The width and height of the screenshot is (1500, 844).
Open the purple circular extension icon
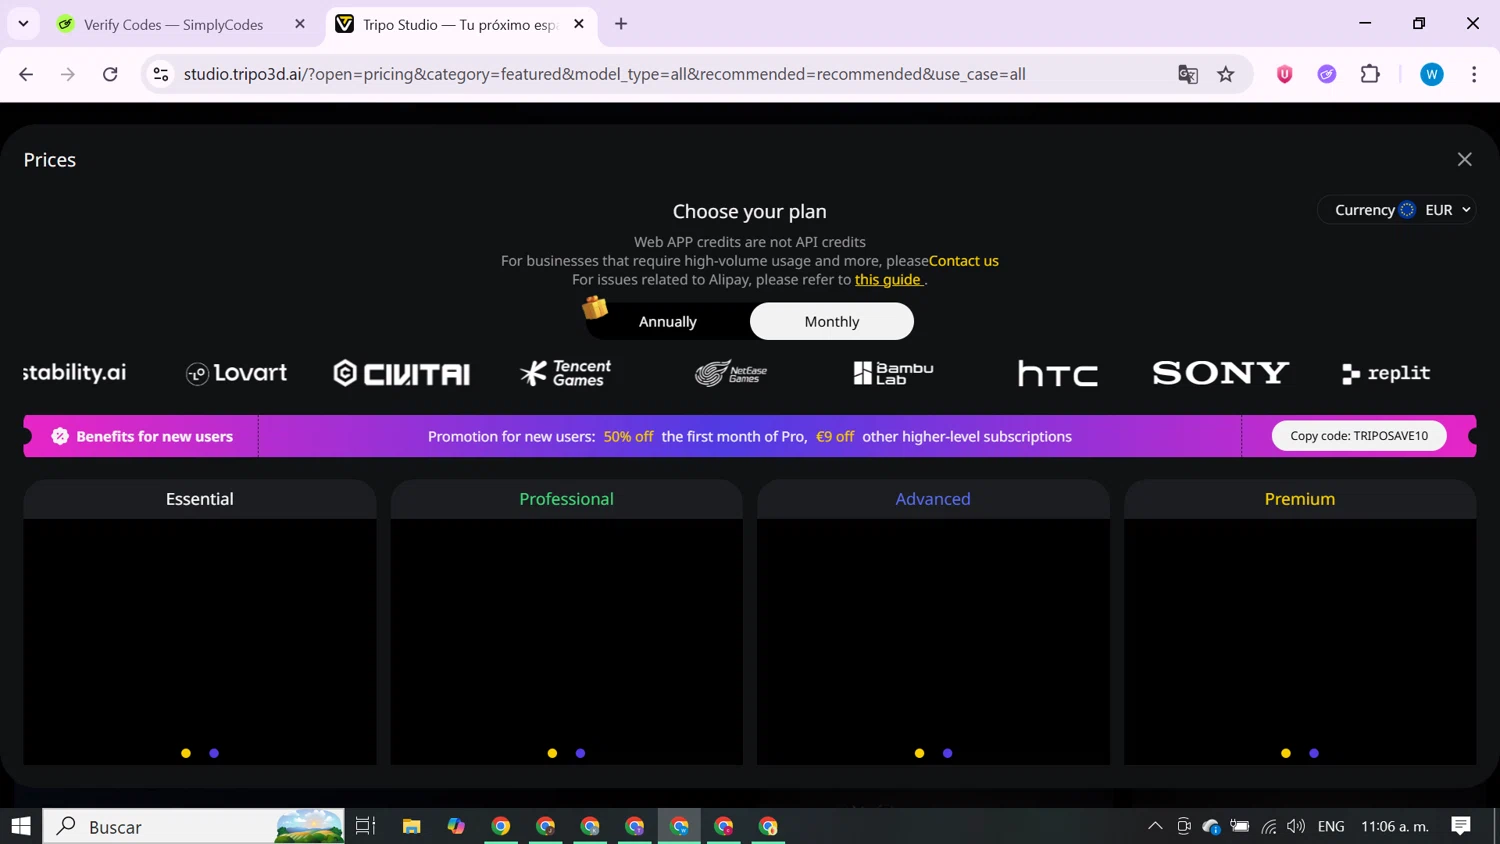click(x=1327, y=74)
